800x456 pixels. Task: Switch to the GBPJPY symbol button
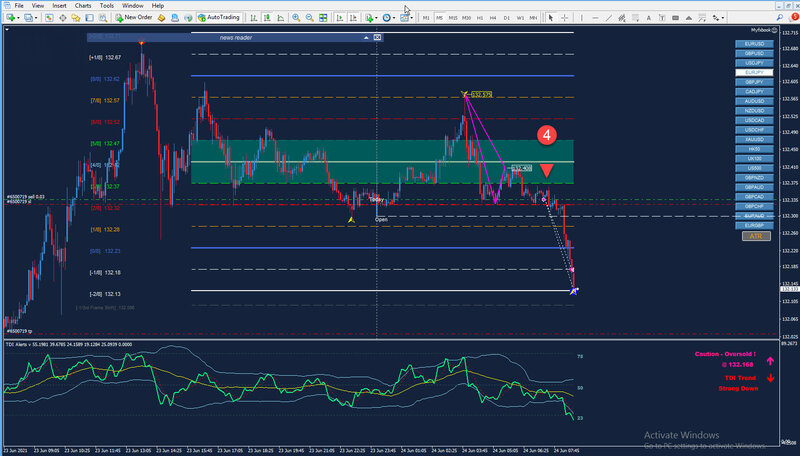click(x=754, y=82)
